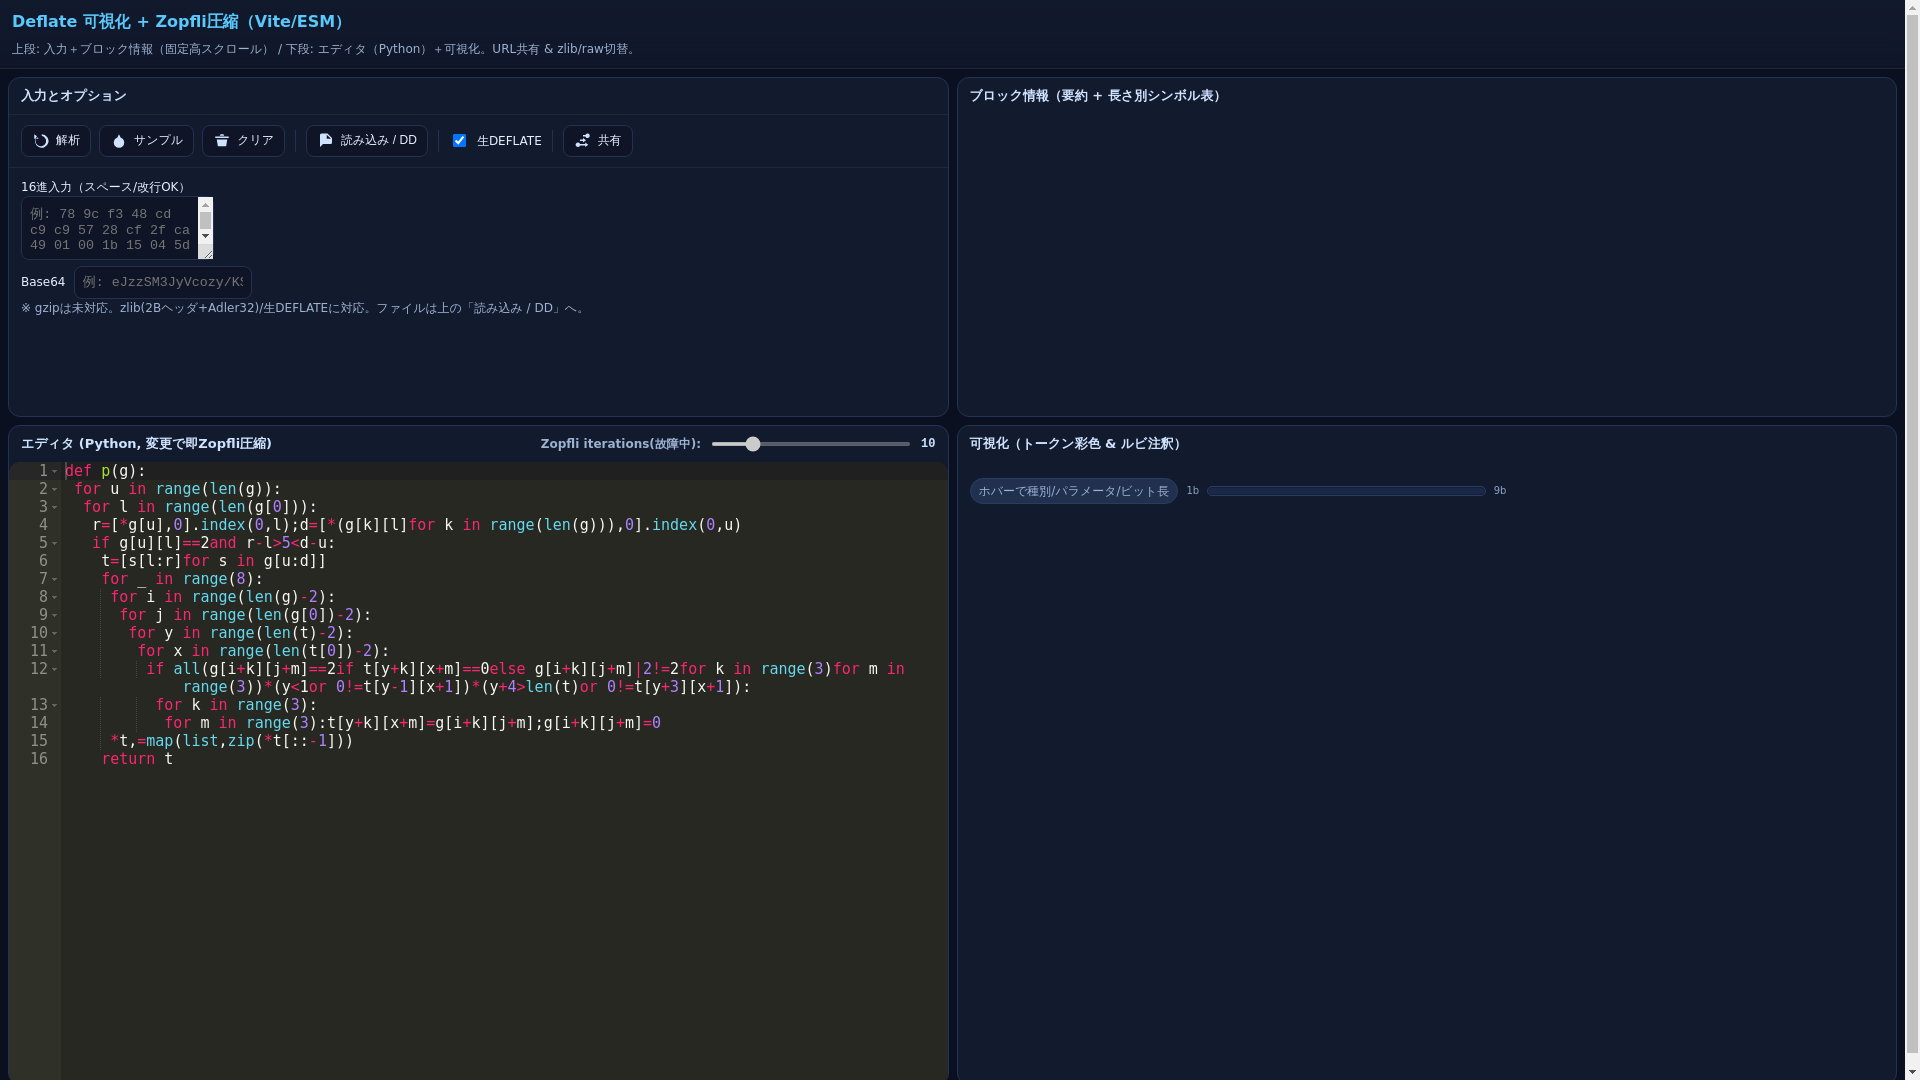The image size is (1920, 1080).
Task: Click 'def p(g):' code line
Action: [x=105, y=471]
